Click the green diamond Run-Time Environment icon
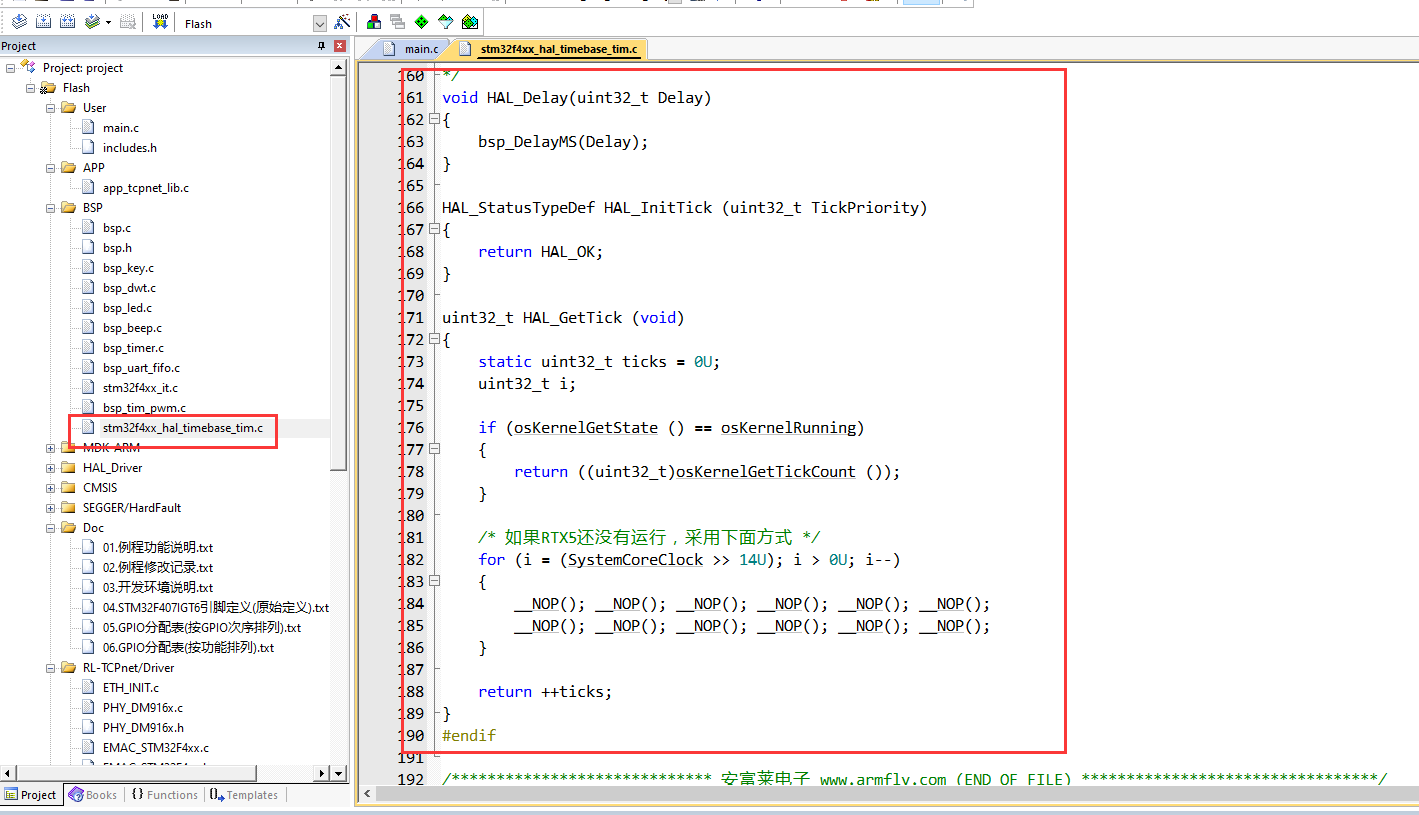The image size is (1419, 815). [422, 22]
